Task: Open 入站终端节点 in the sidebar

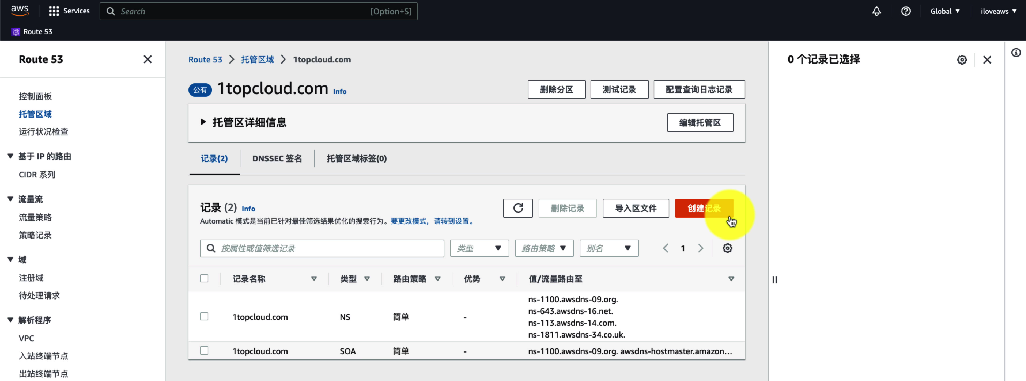Action: tap(44, 356)
